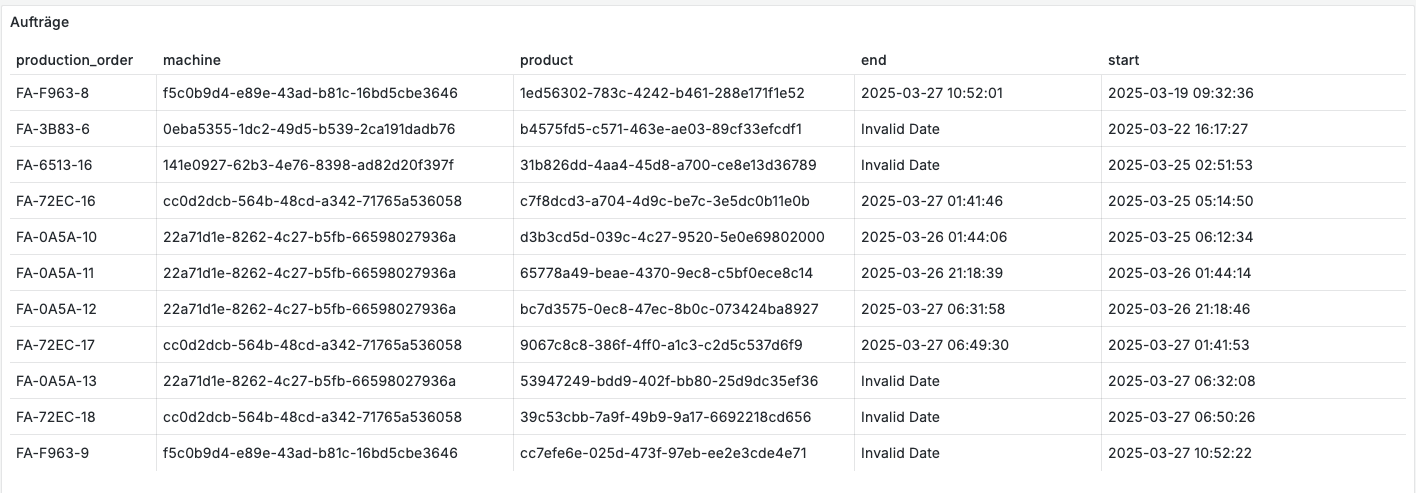Screen dimensions: 1416x493
Task: Sort by the end column header
Action: 873,60
